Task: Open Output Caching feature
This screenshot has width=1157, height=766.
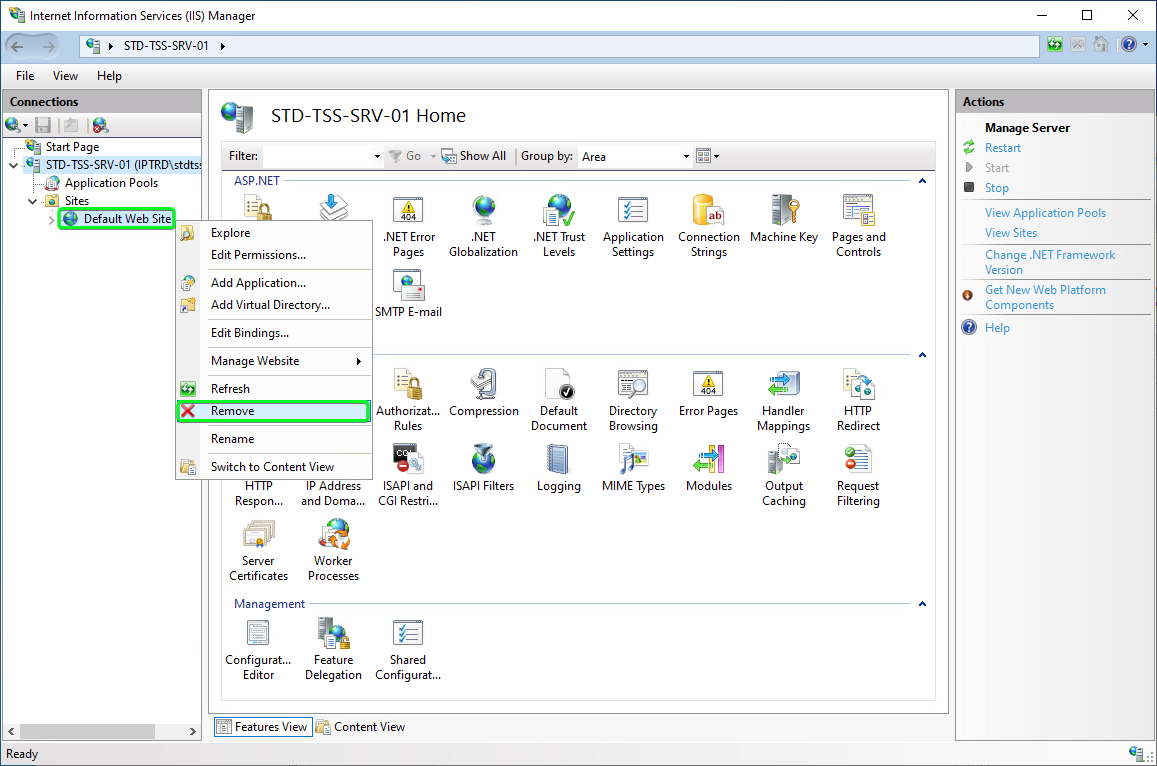Action: click(784, 476)
